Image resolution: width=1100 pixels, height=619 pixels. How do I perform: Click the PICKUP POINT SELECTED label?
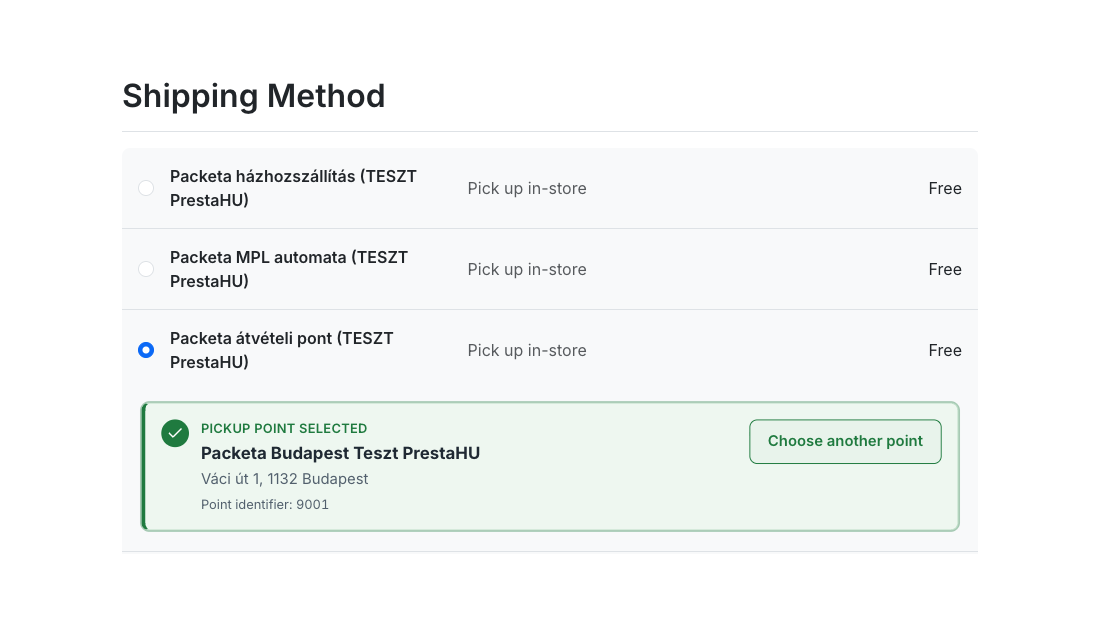[x=284, y=428]
